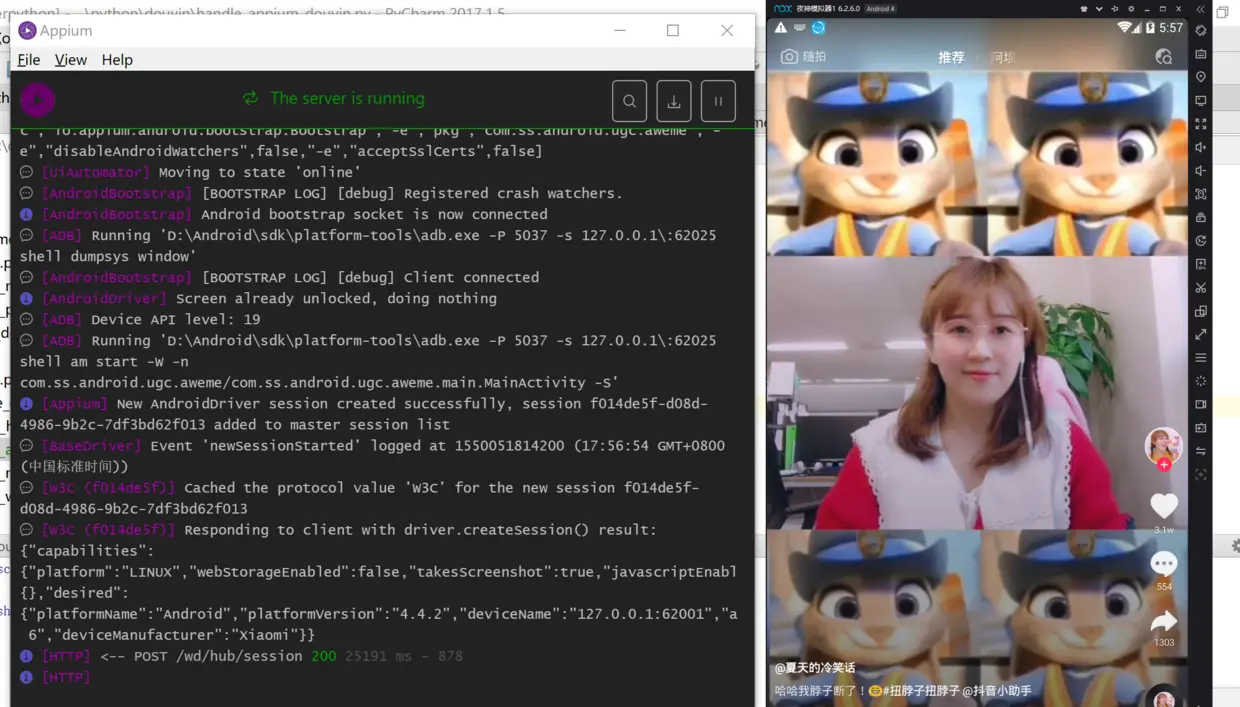This screenshot has height=707, width=1240.
Task: Open comments with the speech bubble icon
Action: 1164,563
